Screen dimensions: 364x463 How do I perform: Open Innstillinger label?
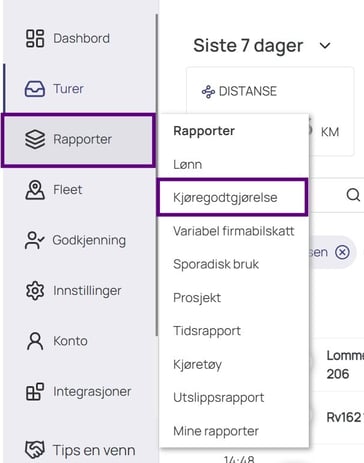tap(87, 291)
